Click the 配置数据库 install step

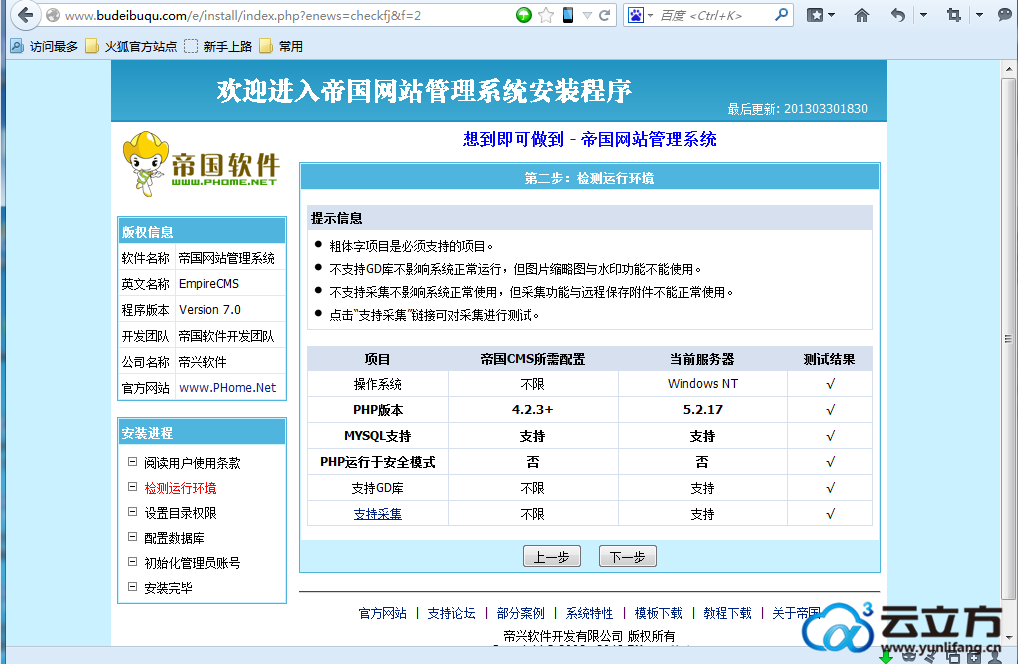[175, 538]
